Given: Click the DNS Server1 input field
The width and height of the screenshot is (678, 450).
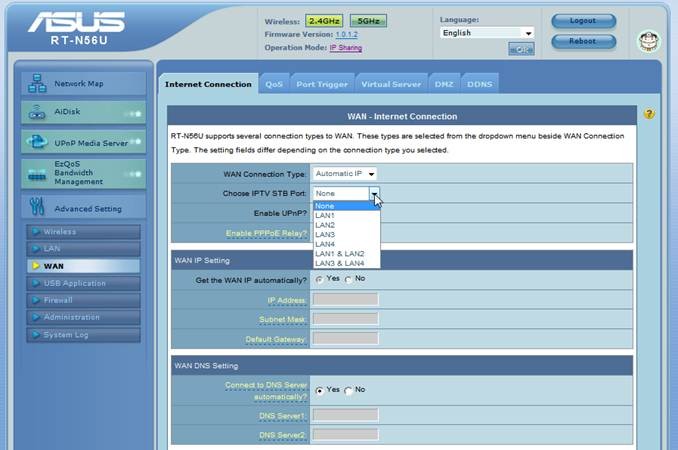Looking at the screenshot, I should (x=346, y=414).
